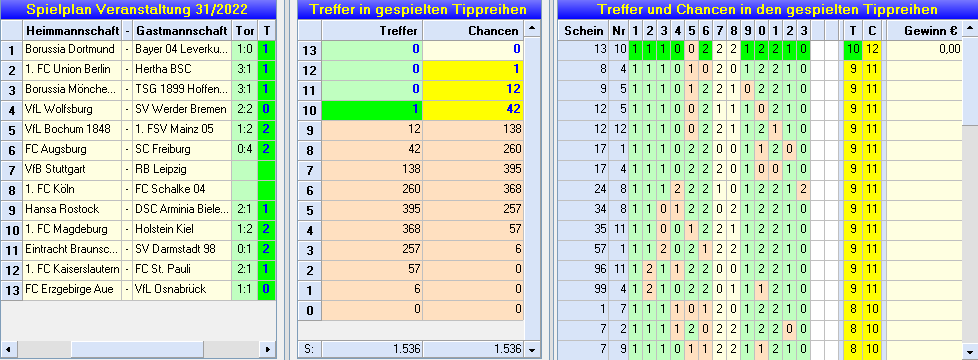Select VfL Wolfsburg home team
978x360 pixels.
72,110
